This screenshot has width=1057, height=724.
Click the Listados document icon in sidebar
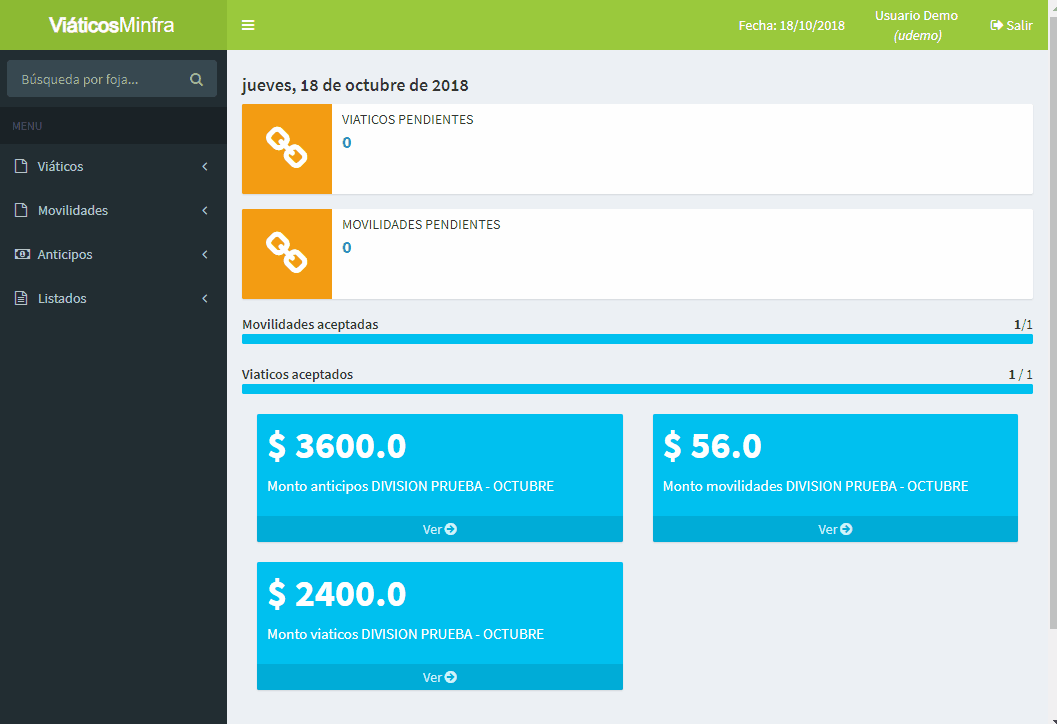point(21,299)
